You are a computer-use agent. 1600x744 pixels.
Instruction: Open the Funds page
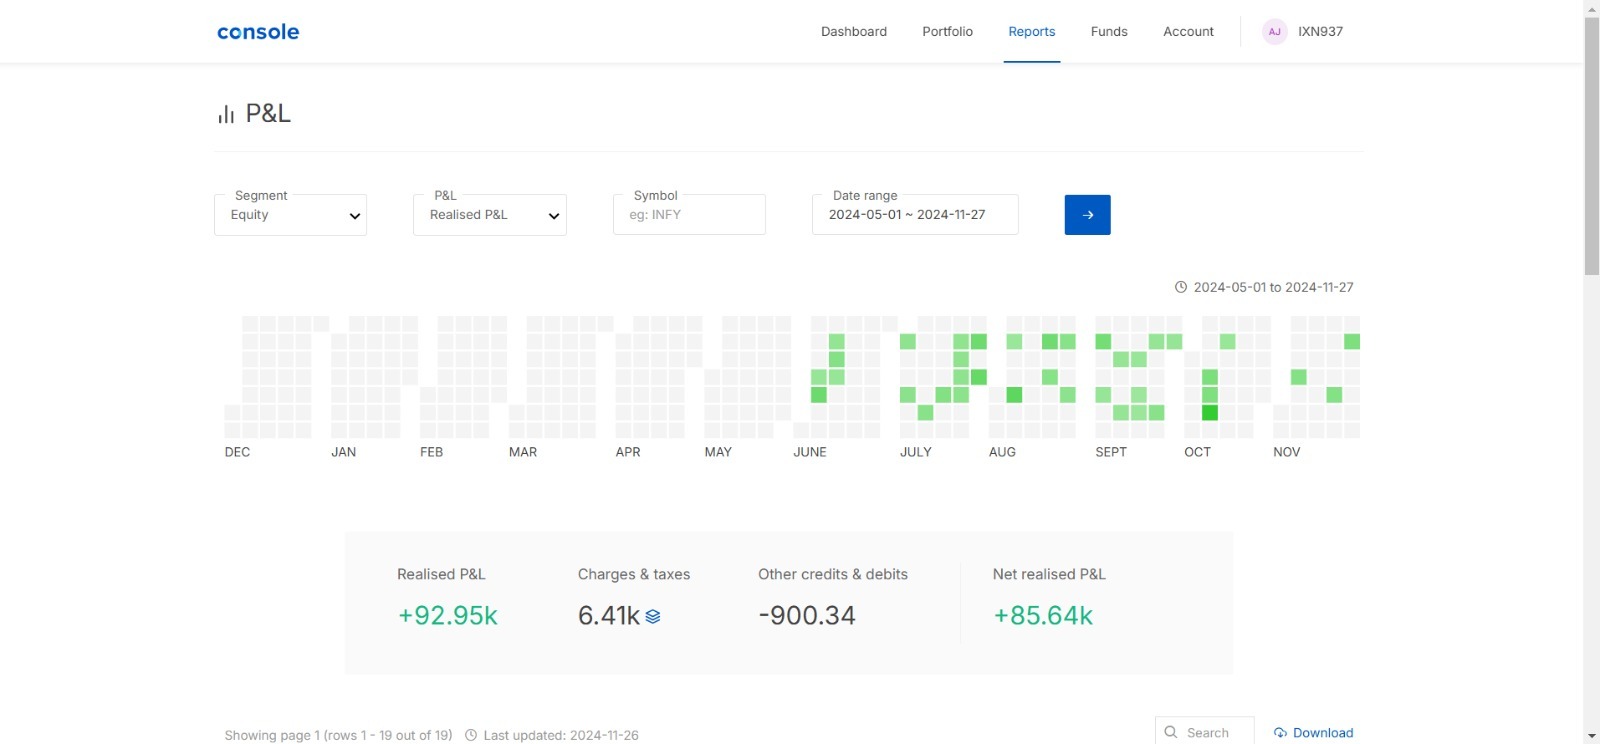tap(1109, 32)
